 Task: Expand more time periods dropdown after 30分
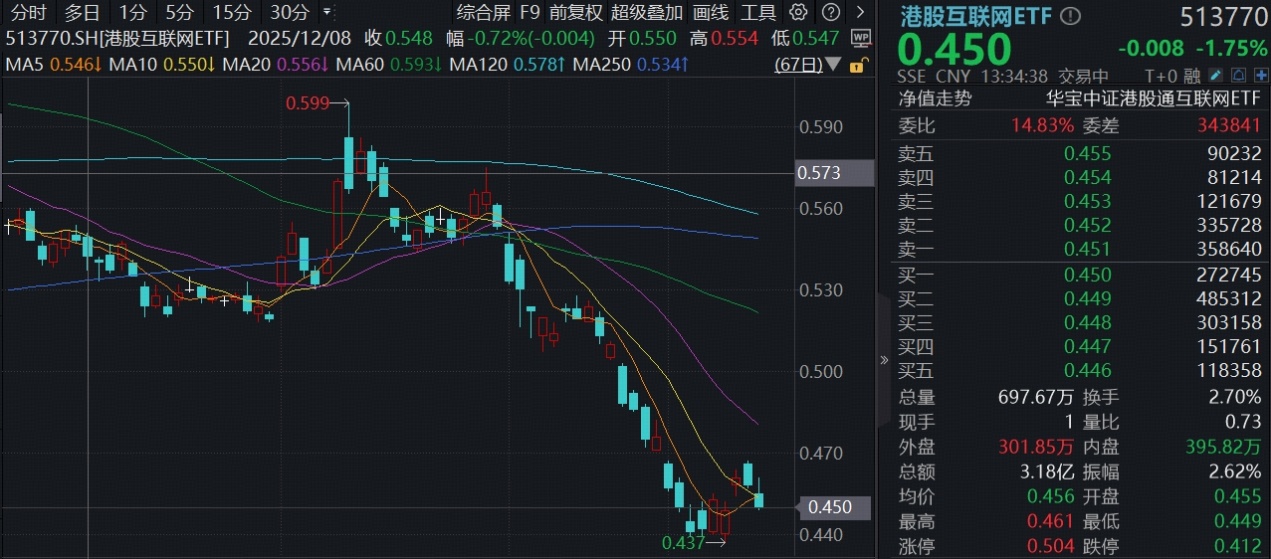coord(327,13)
